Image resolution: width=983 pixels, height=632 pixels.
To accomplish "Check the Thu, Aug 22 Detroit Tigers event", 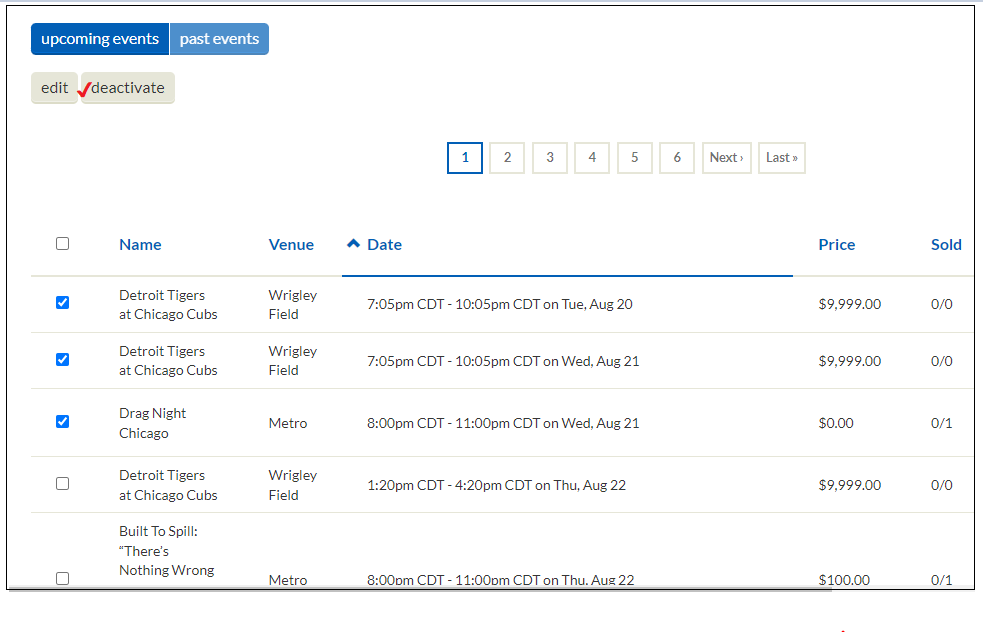I will (62, 483).
